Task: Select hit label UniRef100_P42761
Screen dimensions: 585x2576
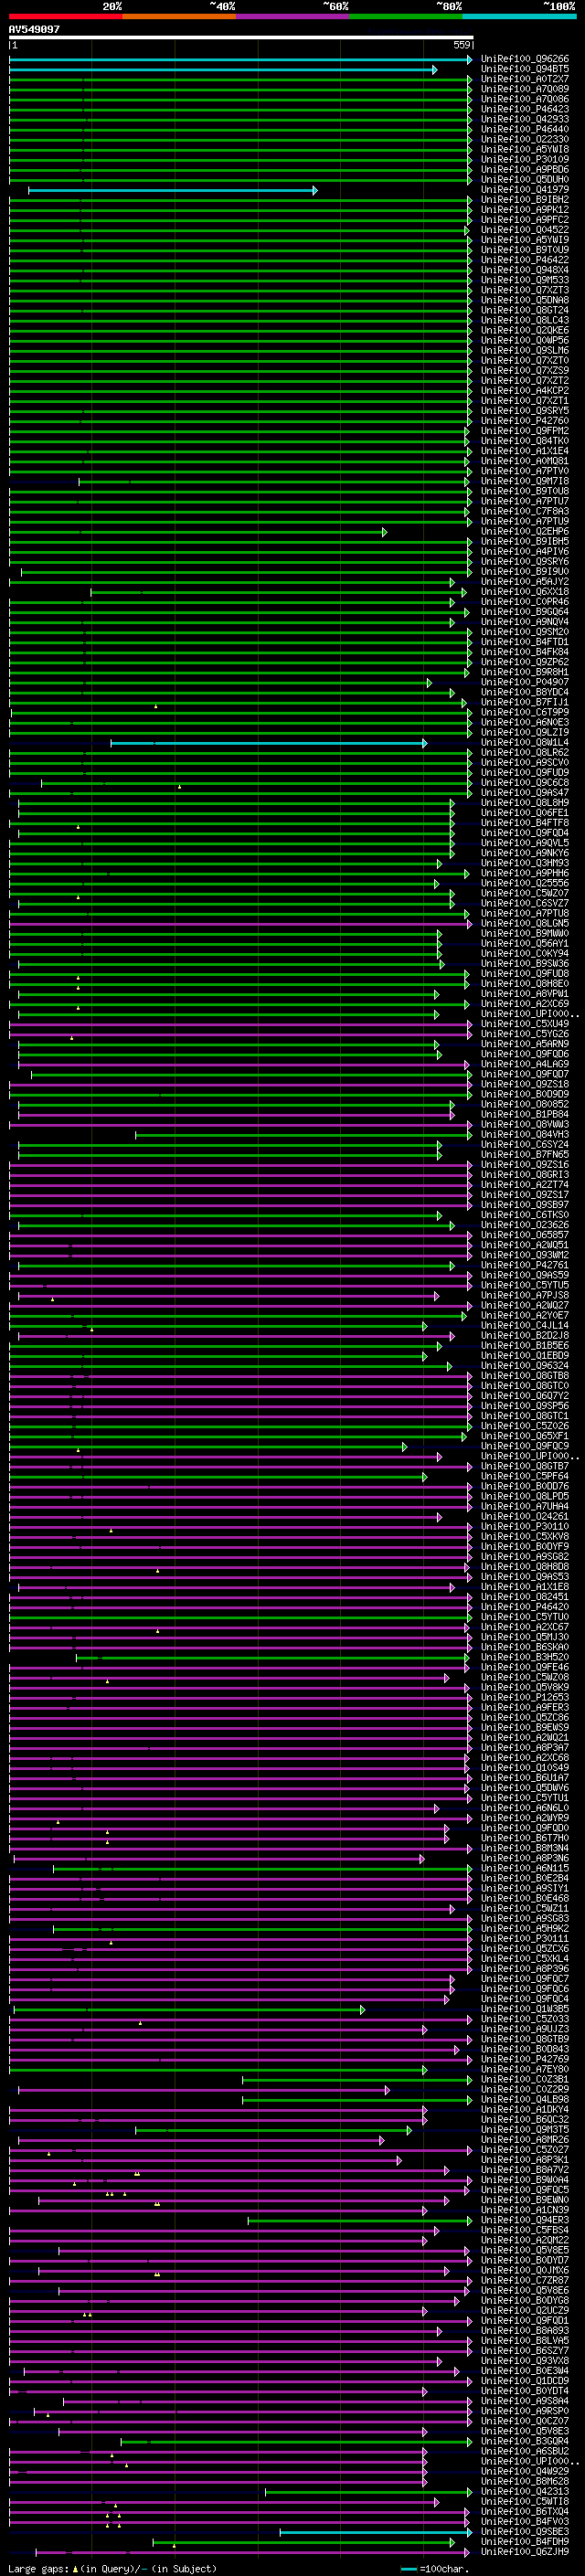Action: pos(524,1264)
